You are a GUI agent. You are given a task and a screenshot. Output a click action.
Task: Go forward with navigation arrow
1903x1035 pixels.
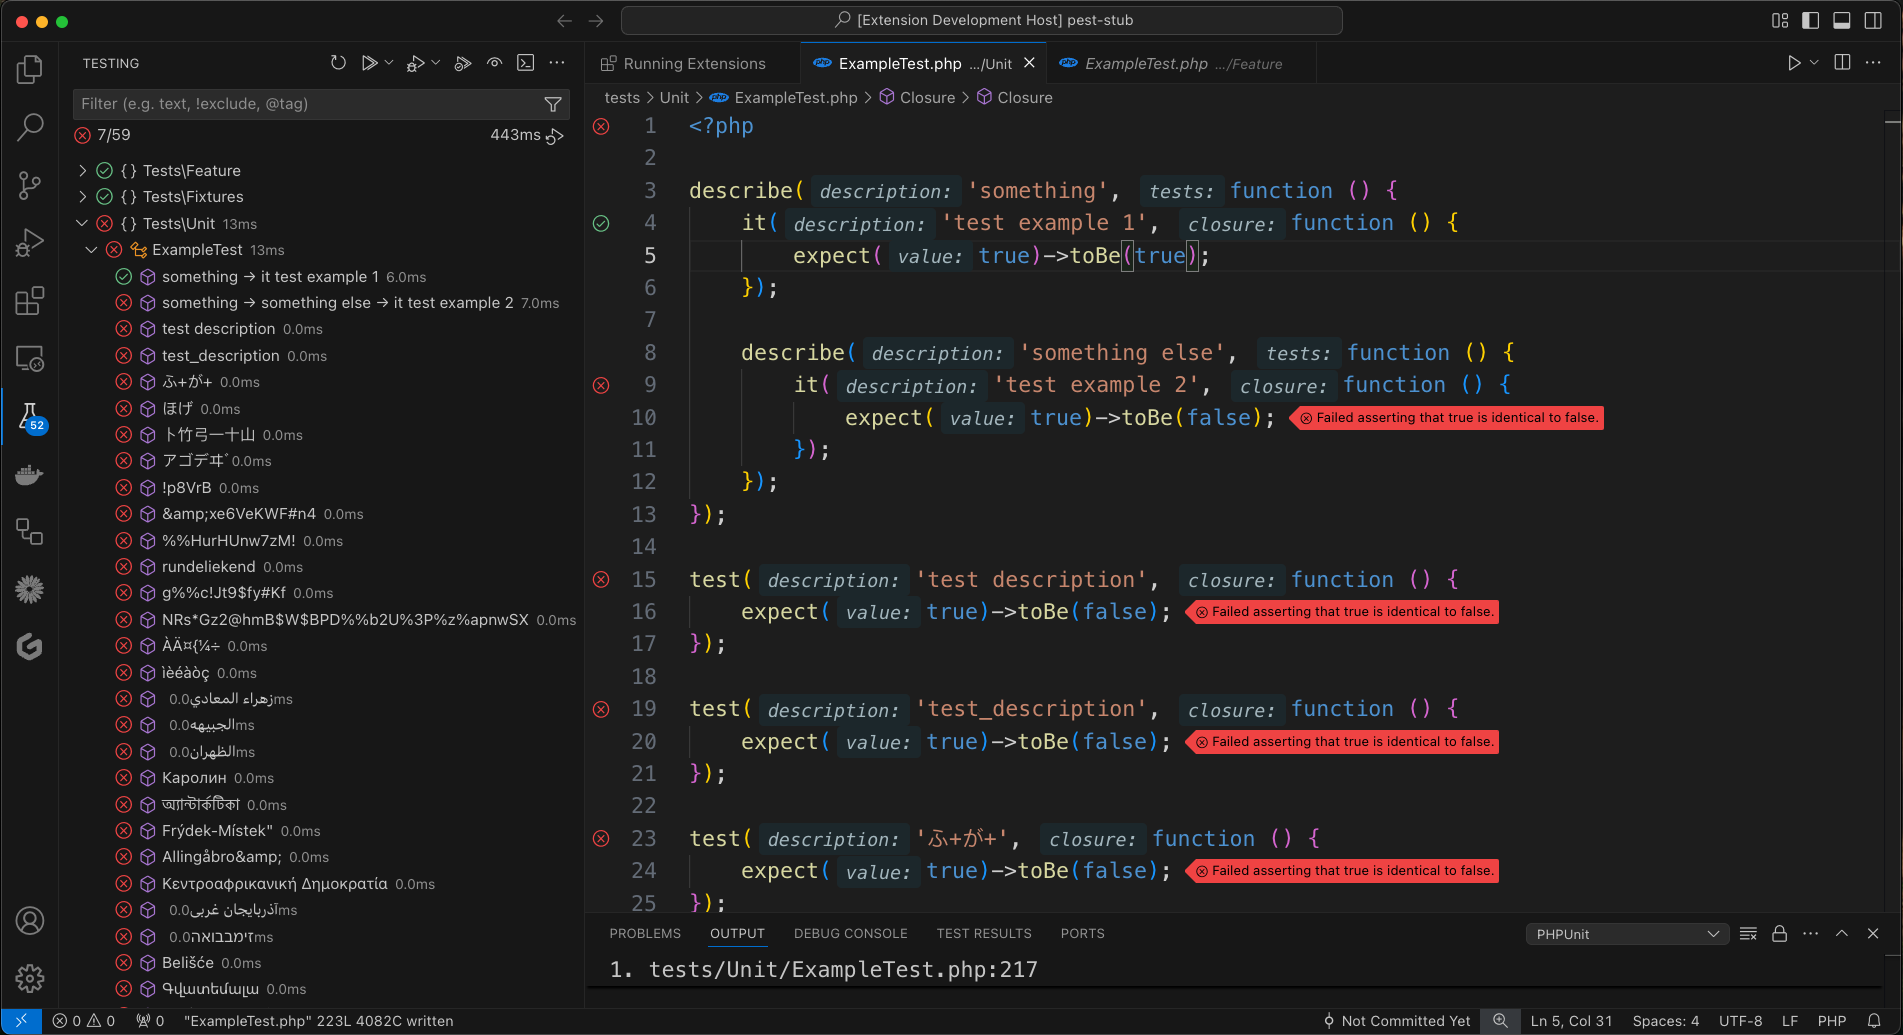tap(596, 21)
